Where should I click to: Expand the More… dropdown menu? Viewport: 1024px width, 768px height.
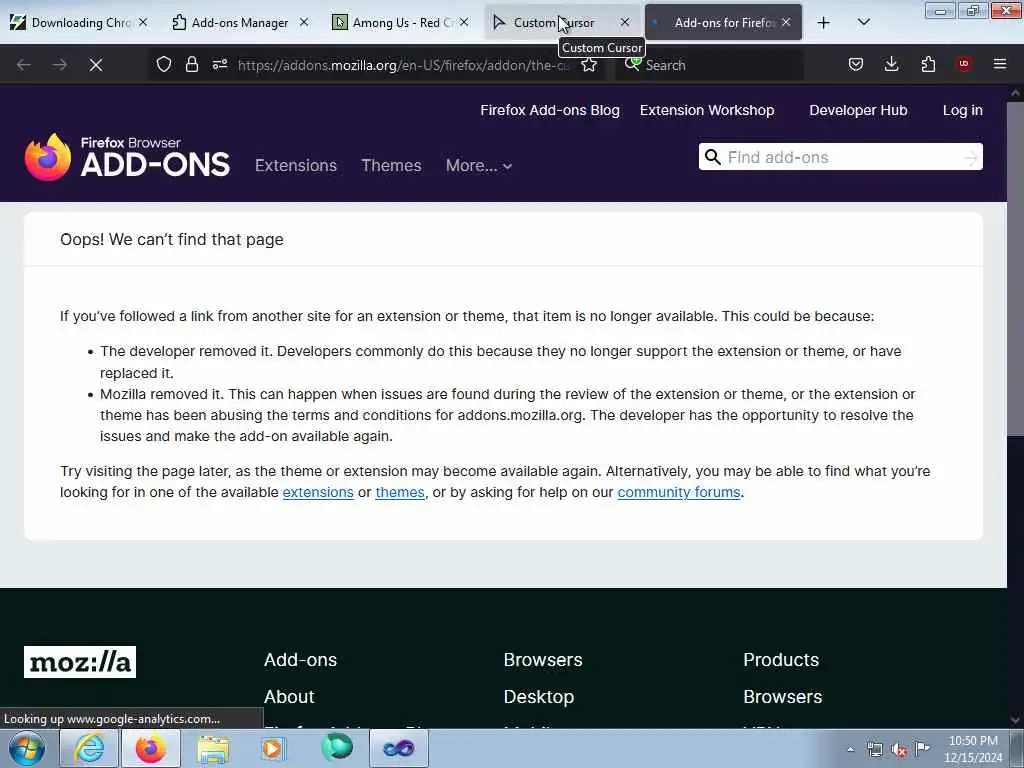(x=479, y=165)
